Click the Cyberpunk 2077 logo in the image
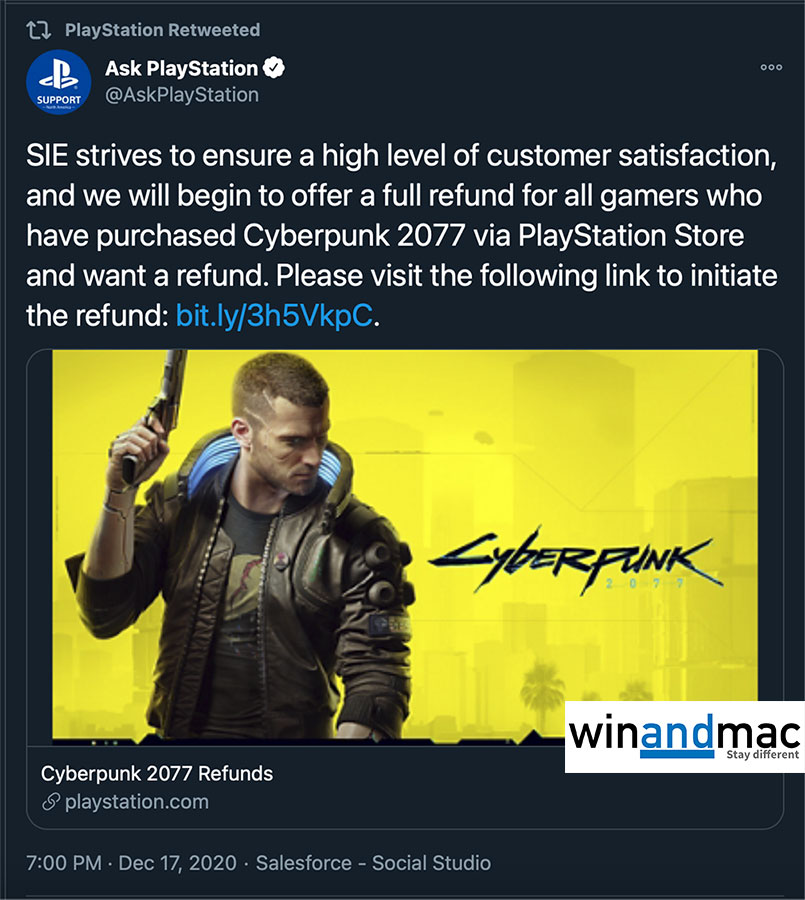Screen dimensions: 805x900 point(576,561)
